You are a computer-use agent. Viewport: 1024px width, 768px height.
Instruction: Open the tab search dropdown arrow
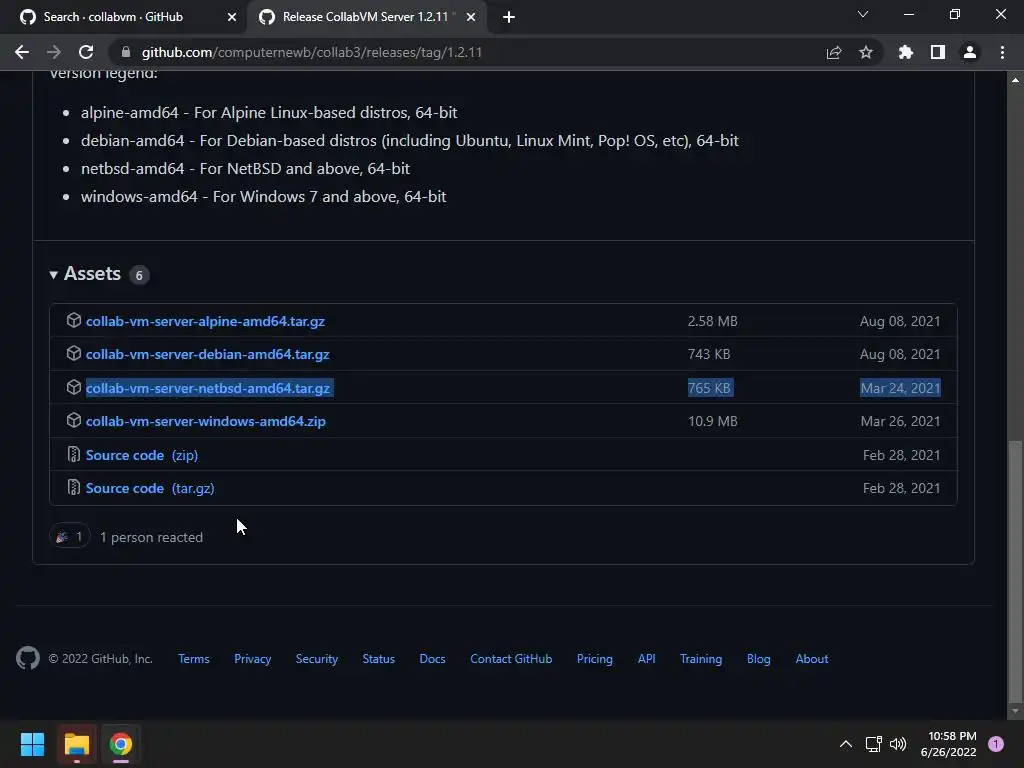coord(863,14)
